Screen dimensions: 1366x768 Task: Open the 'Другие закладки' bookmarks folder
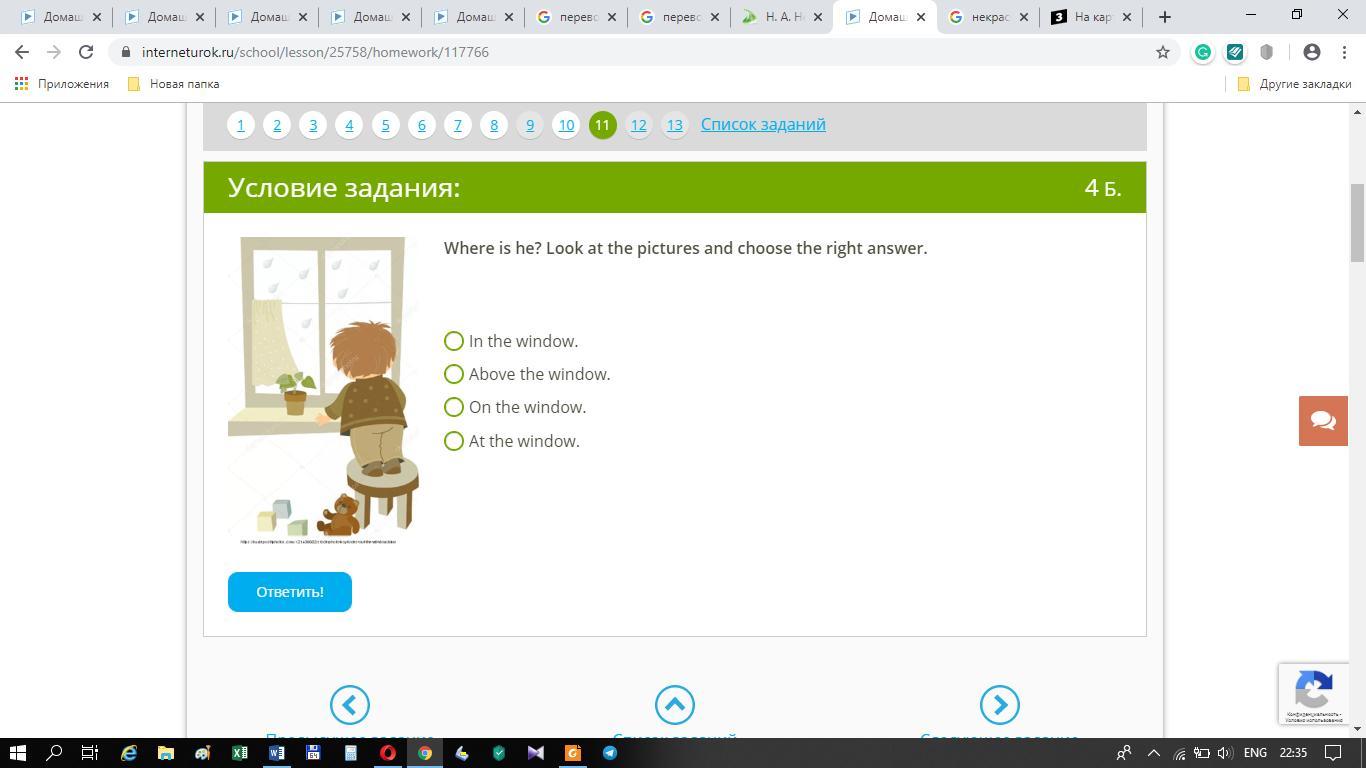1295,84
